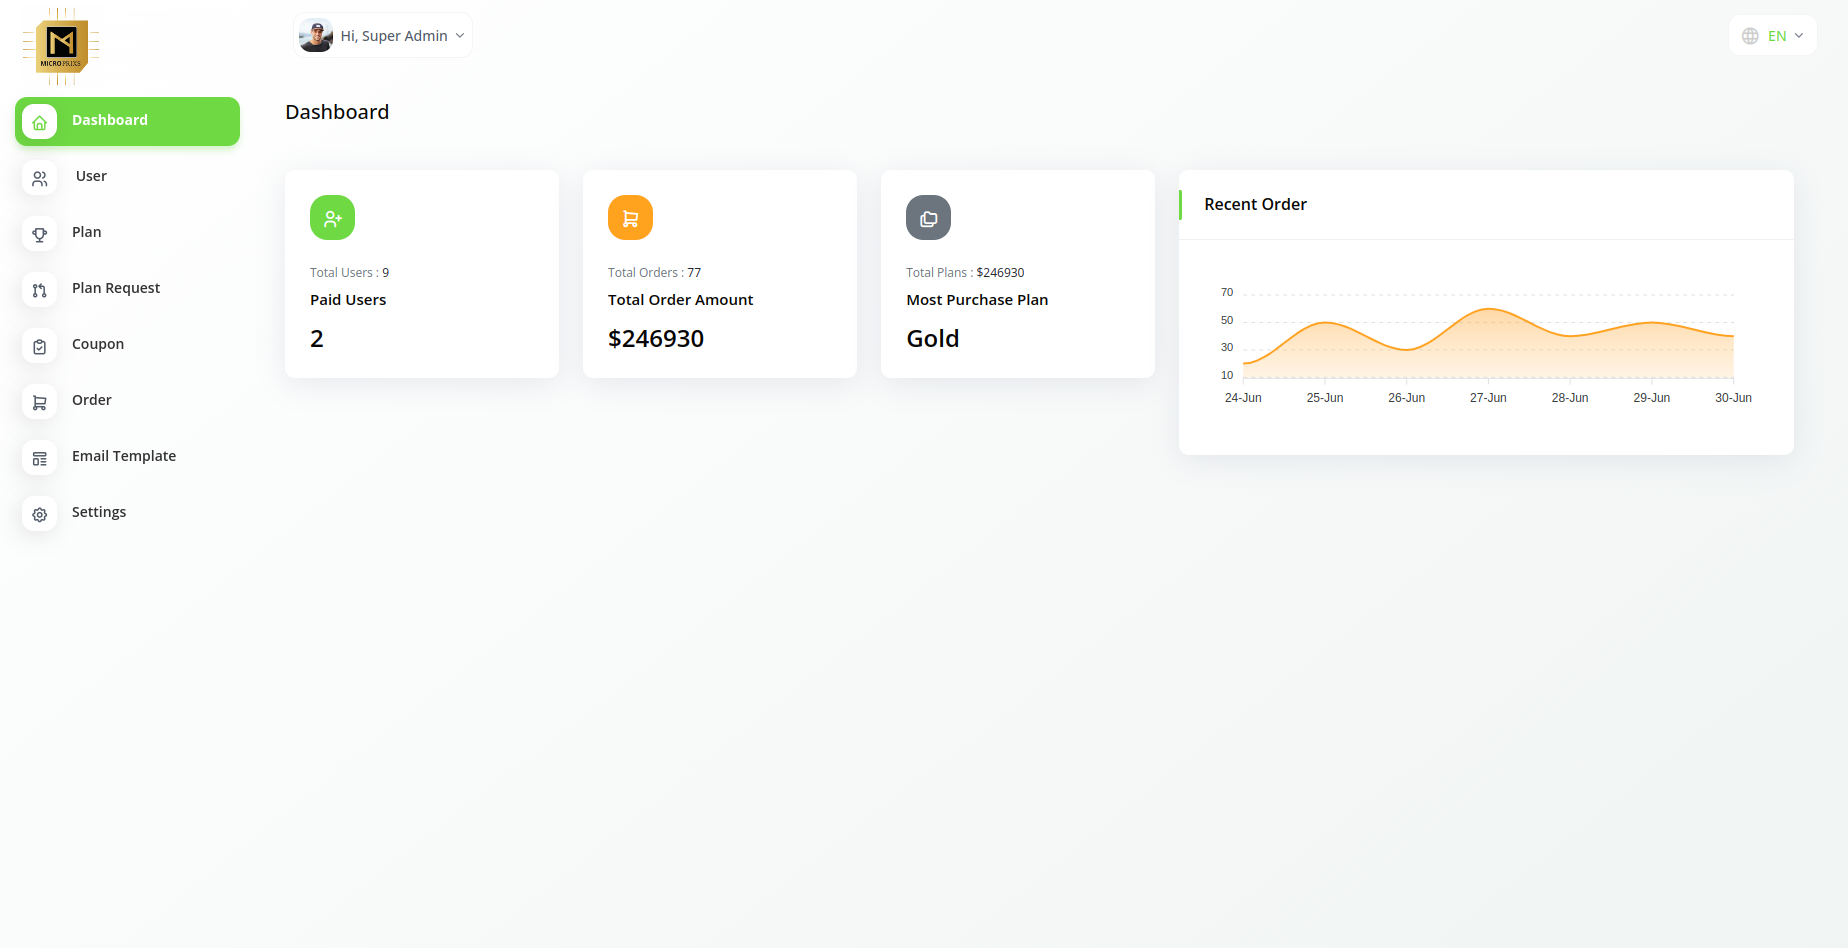The width and height of the screenshot is (1848, 948).
Task: Click the Settings gear icon
Action: coord(39,514)
